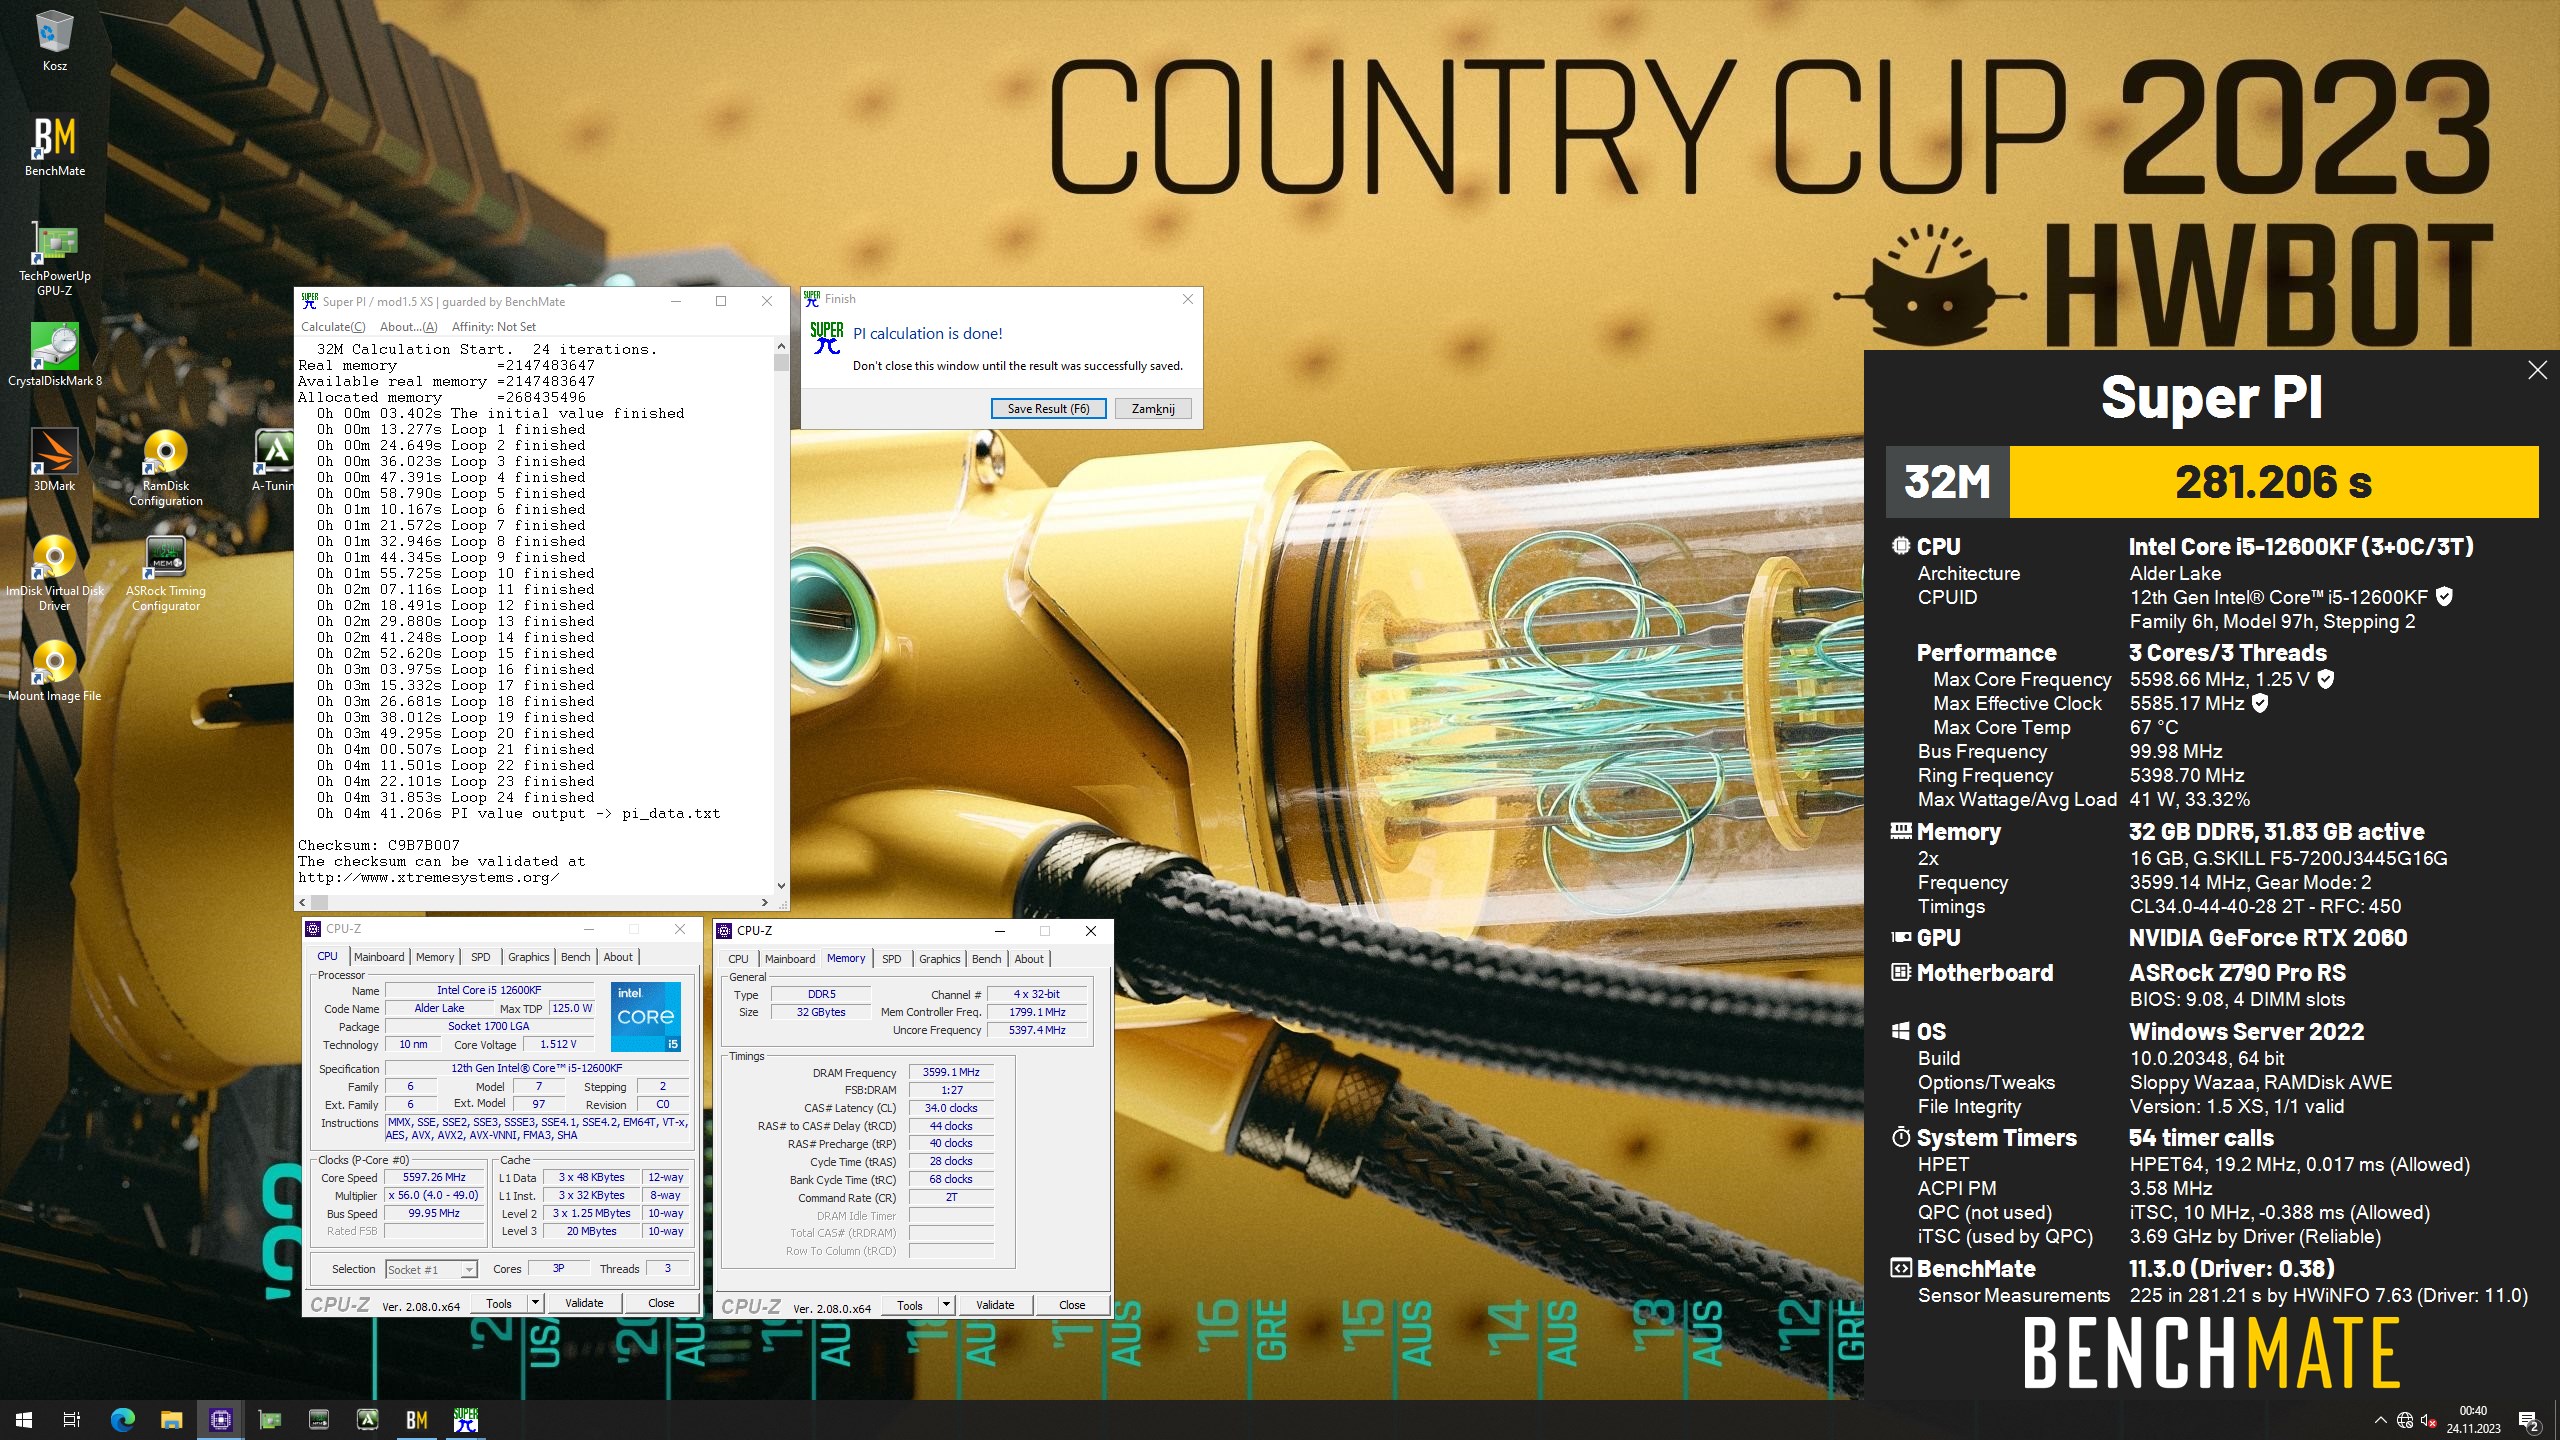The height and width of the screenshot is (1440, 2560).
Task: Open Mainboard tab in right CPU-Z
Action: [790, 959]
